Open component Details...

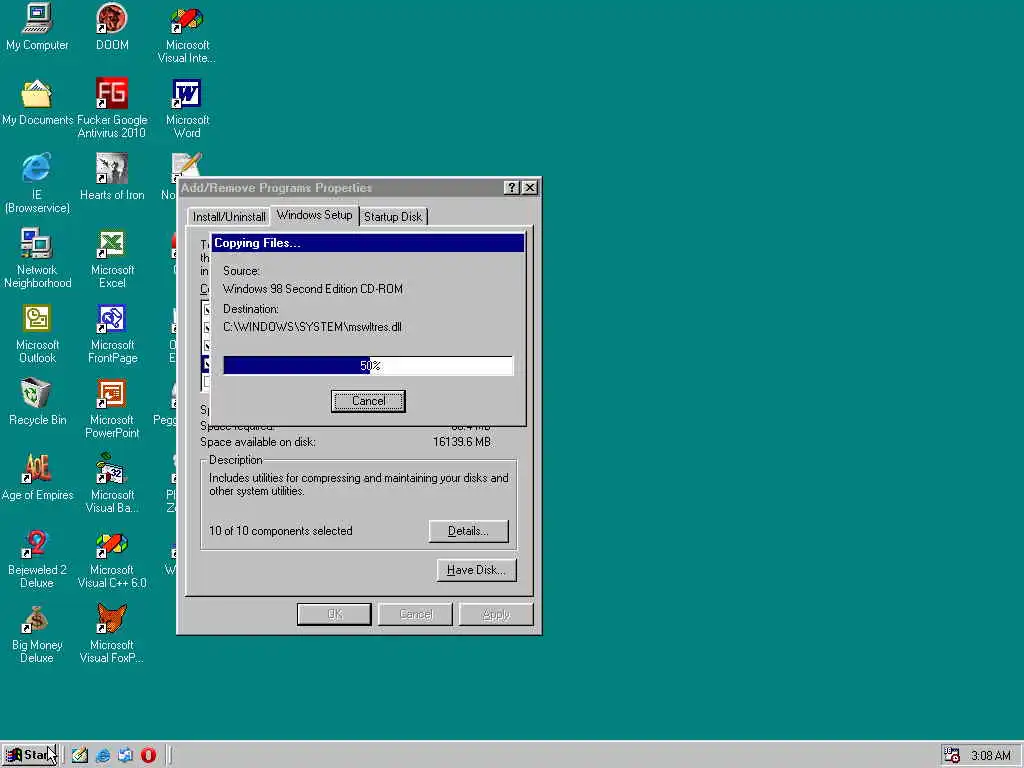(468, 531)
